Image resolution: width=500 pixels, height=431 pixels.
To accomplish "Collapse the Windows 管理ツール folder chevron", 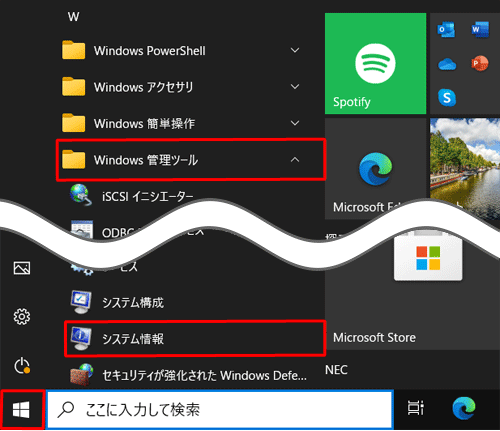I will pos(295,160).
